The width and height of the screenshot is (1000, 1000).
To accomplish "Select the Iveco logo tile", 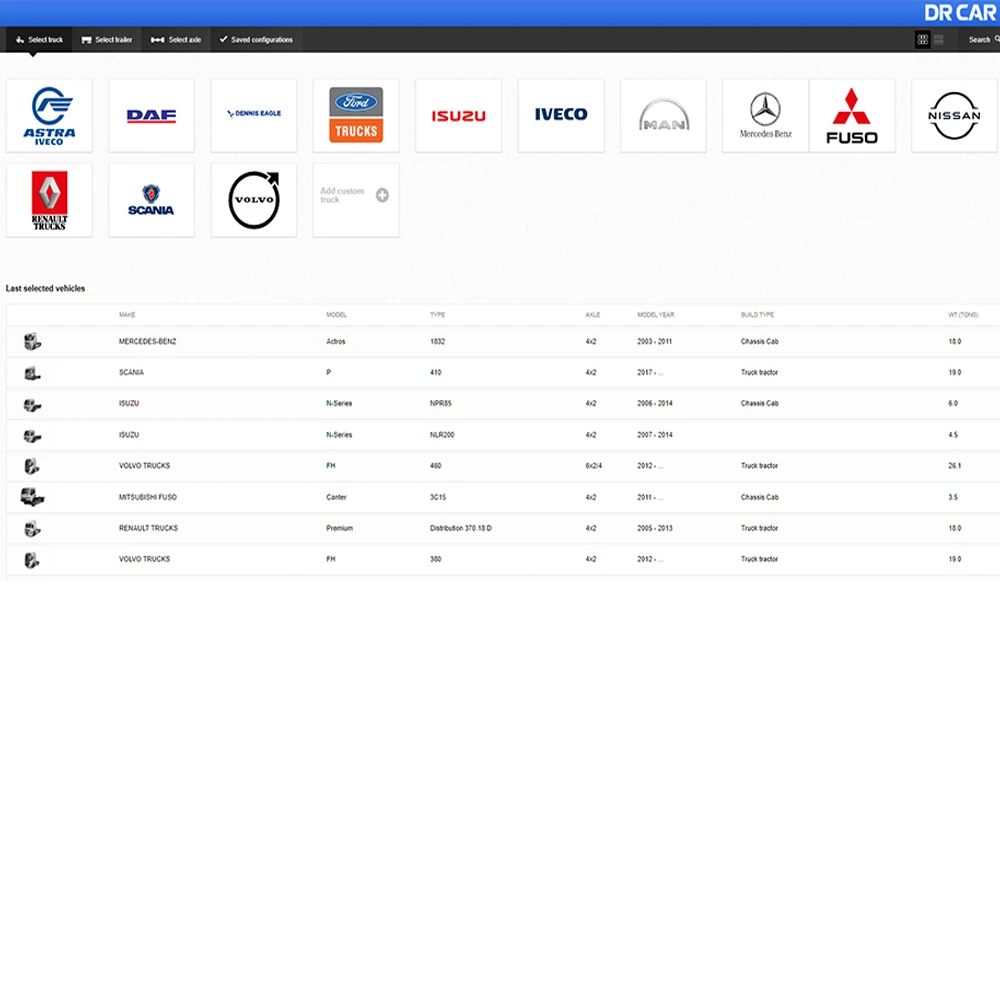I will pyautogui.click(x=561, y=115).
